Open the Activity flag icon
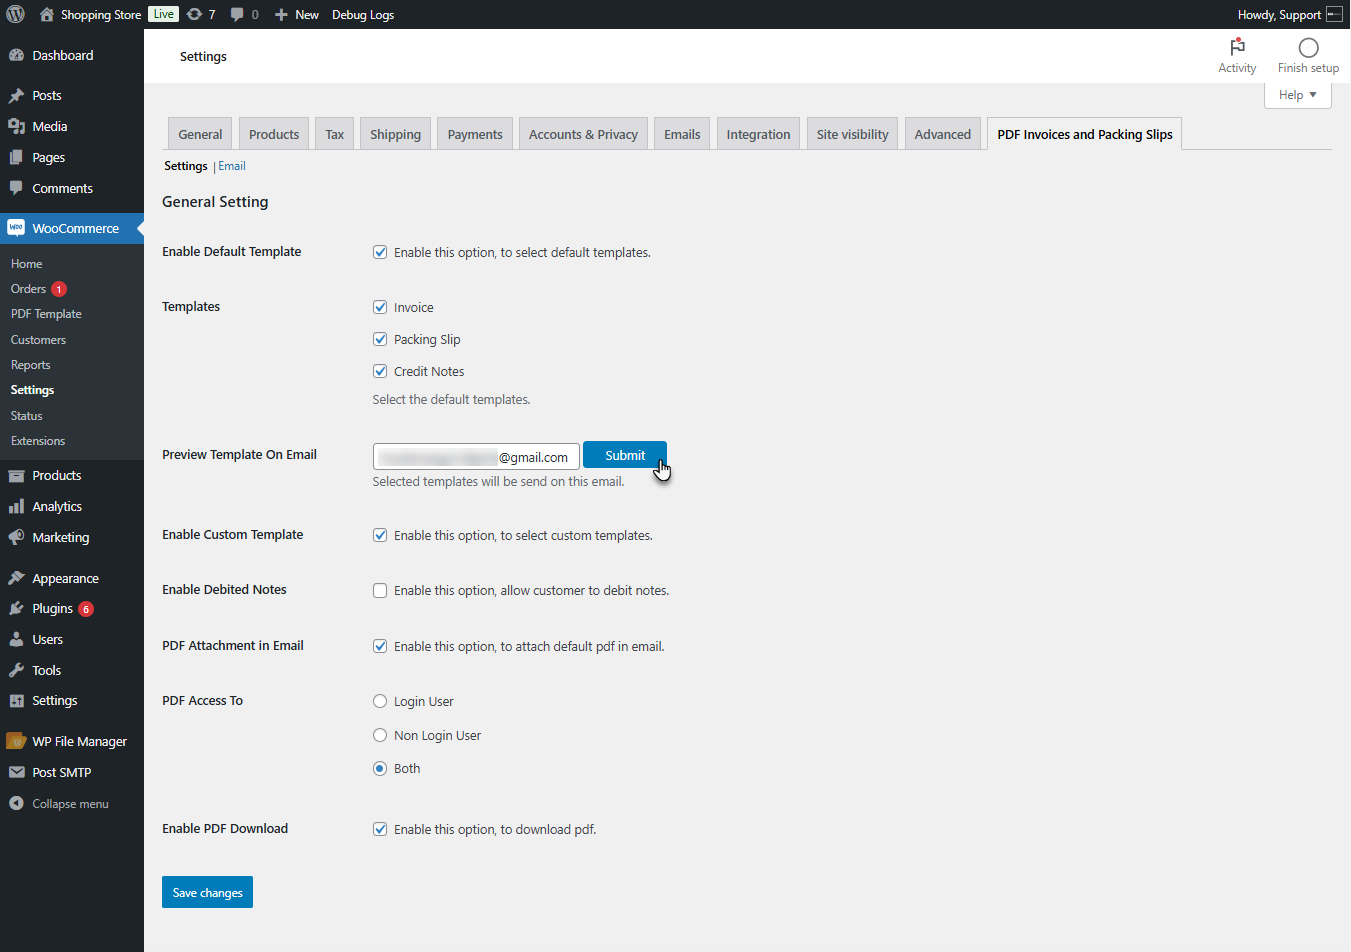Viewport: 1351px width, 952px height. (x=1237, y=47)
